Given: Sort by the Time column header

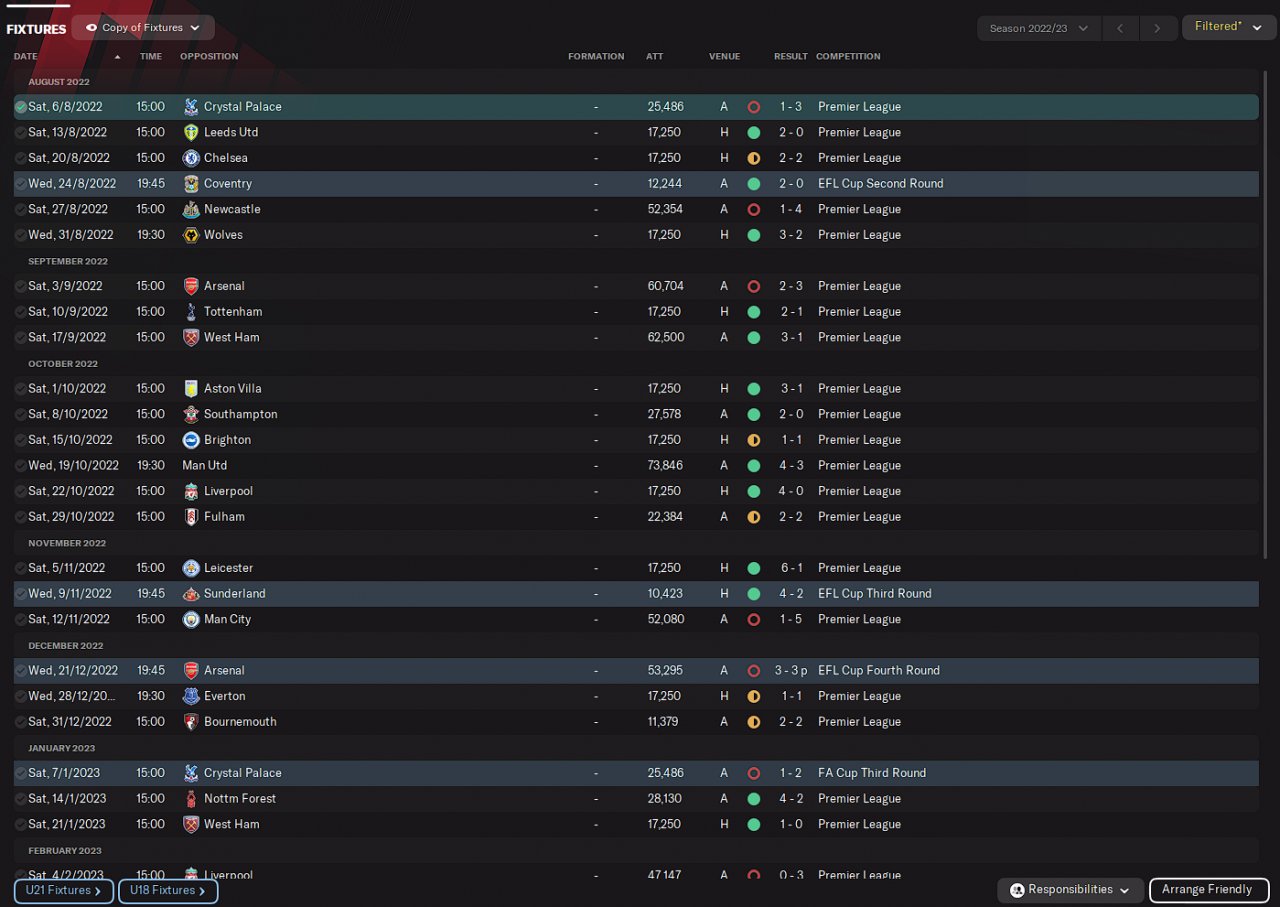Looking at the screenshot, I should [151, 56].
